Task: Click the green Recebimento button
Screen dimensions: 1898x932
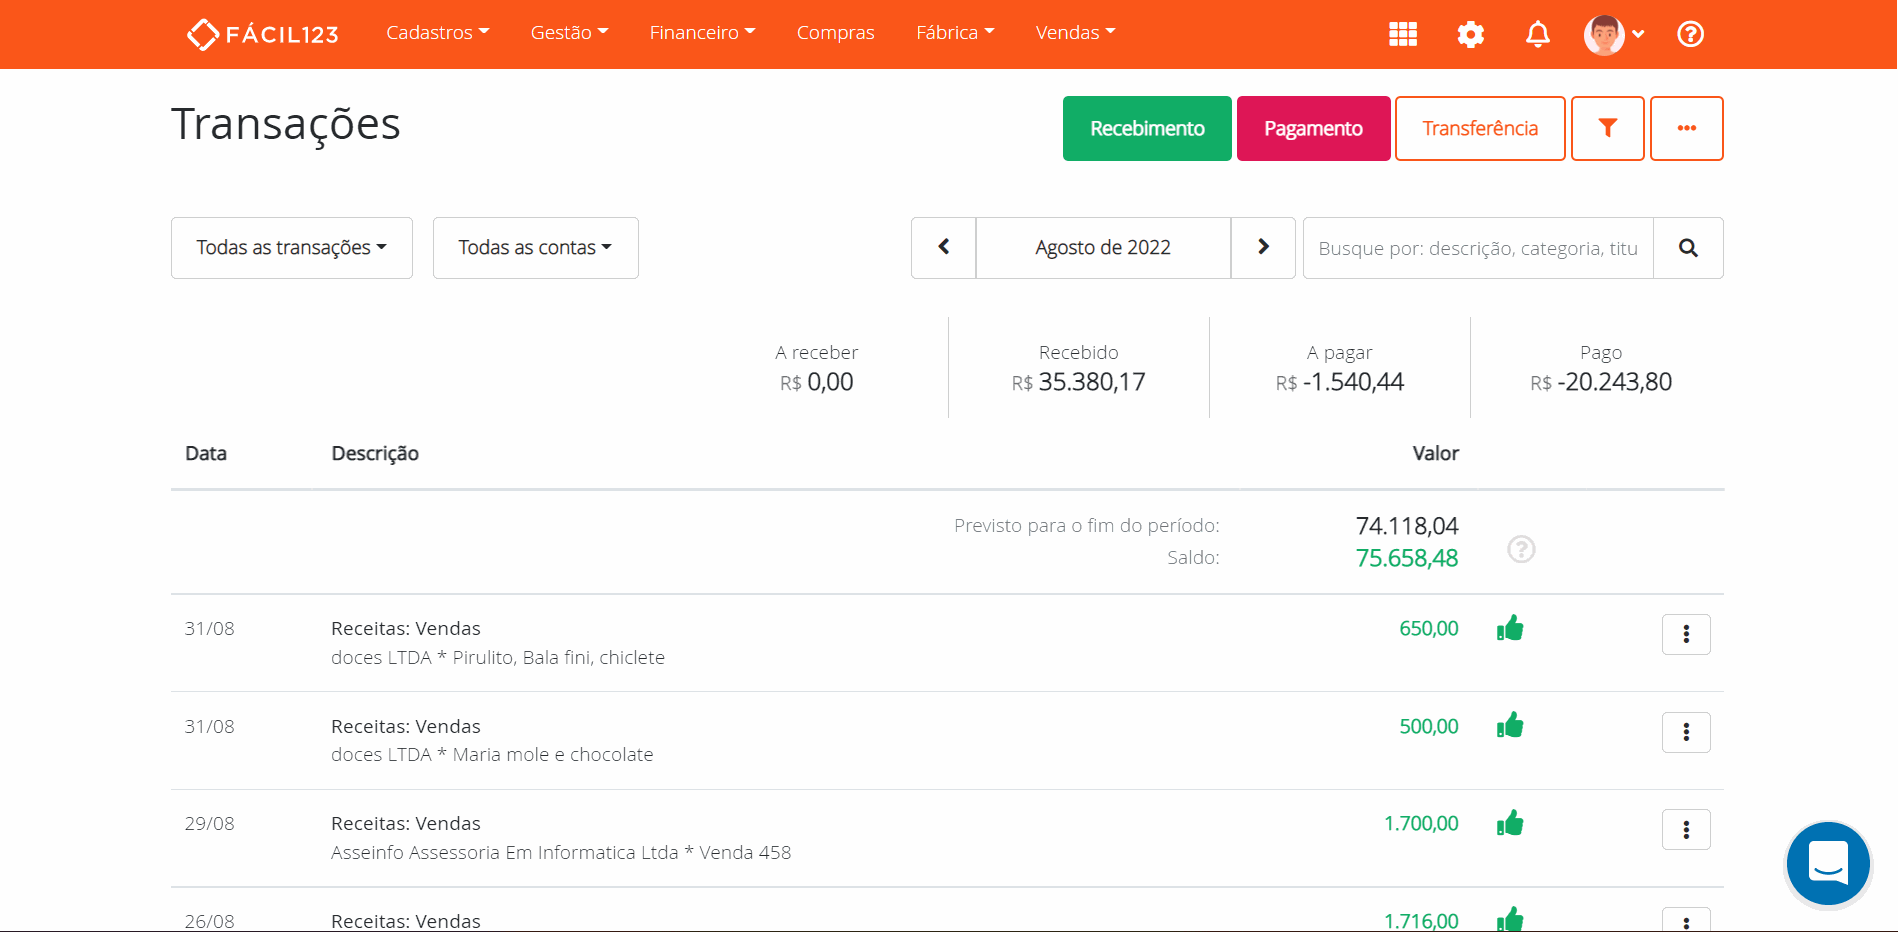Action: tap(1147, 128)
